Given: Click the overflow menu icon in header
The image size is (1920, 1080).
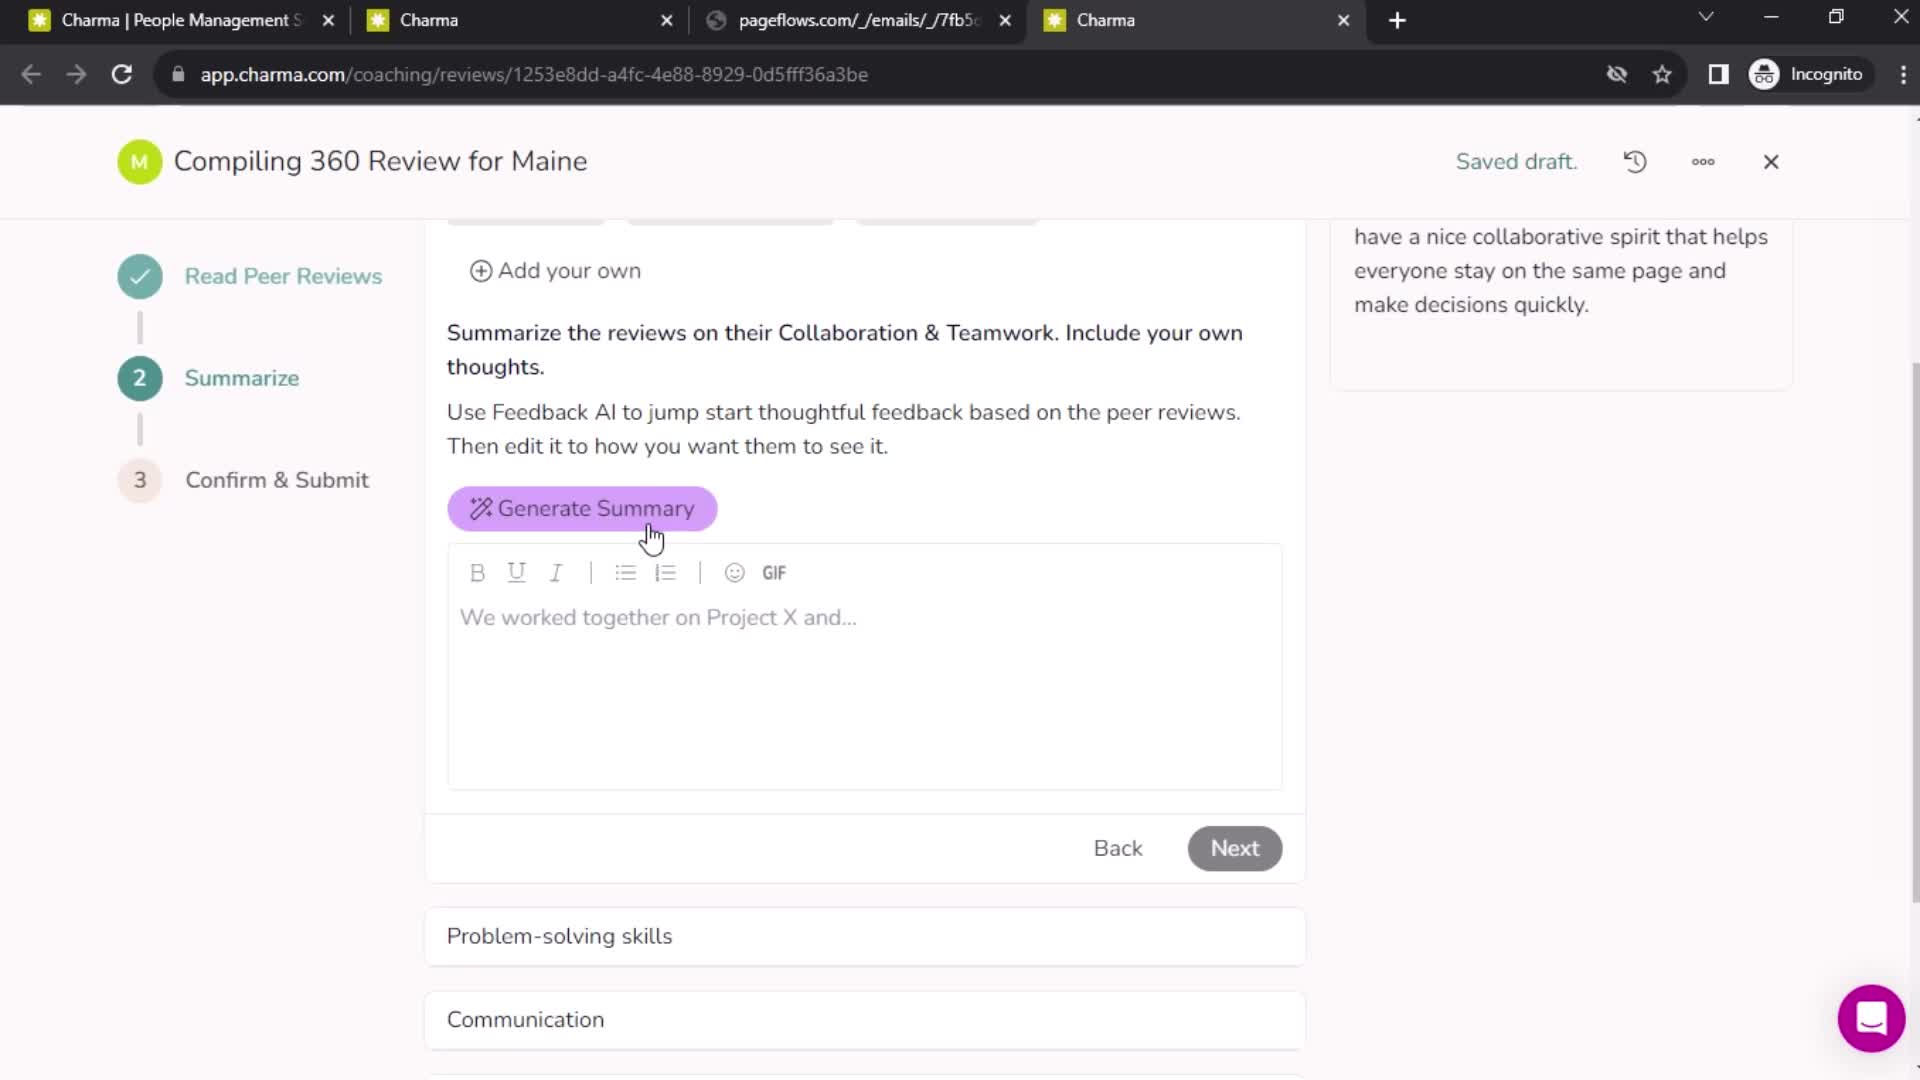Looking at the screenshot, I should 1704,161.
